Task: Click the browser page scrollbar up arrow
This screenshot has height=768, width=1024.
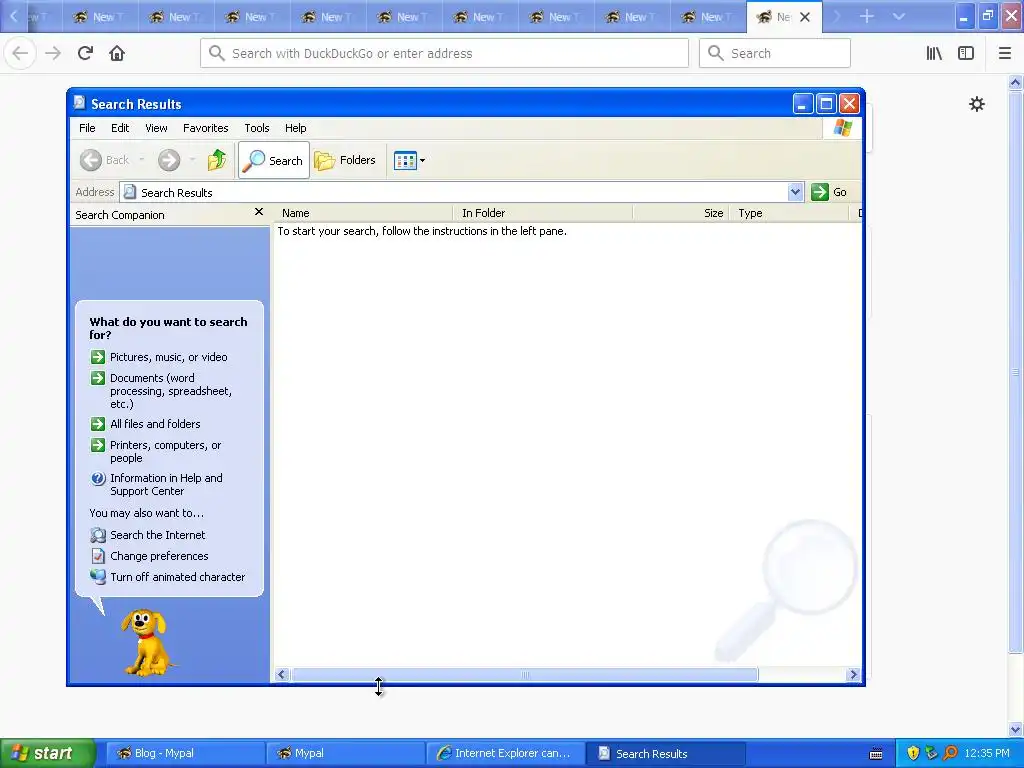Action: pos(1015,82)
